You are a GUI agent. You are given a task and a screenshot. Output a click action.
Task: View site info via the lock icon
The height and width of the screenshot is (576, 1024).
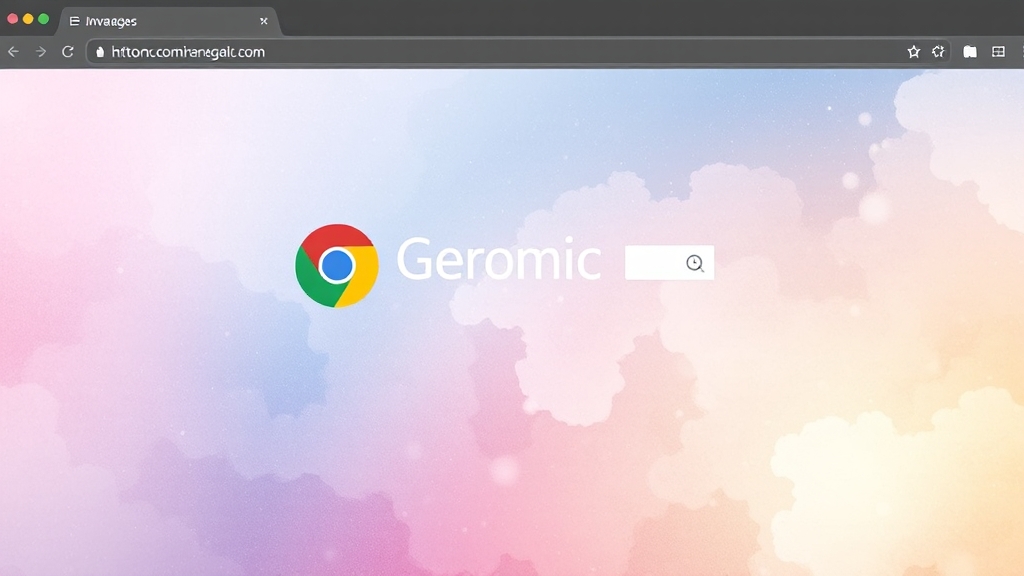click(x=99, y=52)
